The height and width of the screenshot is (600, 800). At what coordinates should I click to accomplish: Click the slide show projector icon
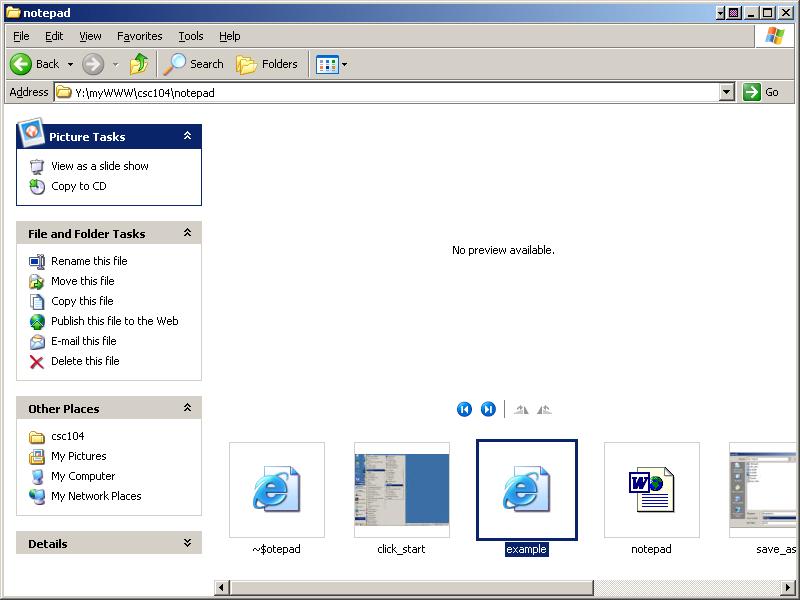pos(37,167)
